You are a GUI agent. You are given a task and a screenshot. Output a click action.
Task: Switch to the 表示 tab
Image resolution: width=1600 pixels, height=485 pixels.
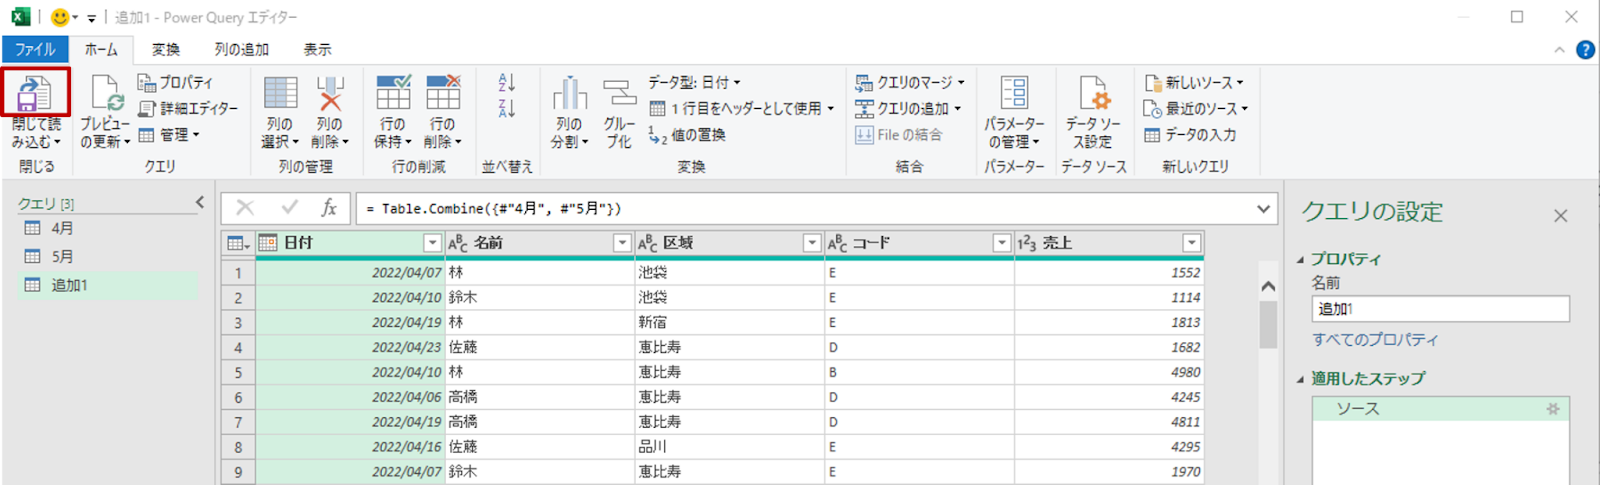coord(318,49)
